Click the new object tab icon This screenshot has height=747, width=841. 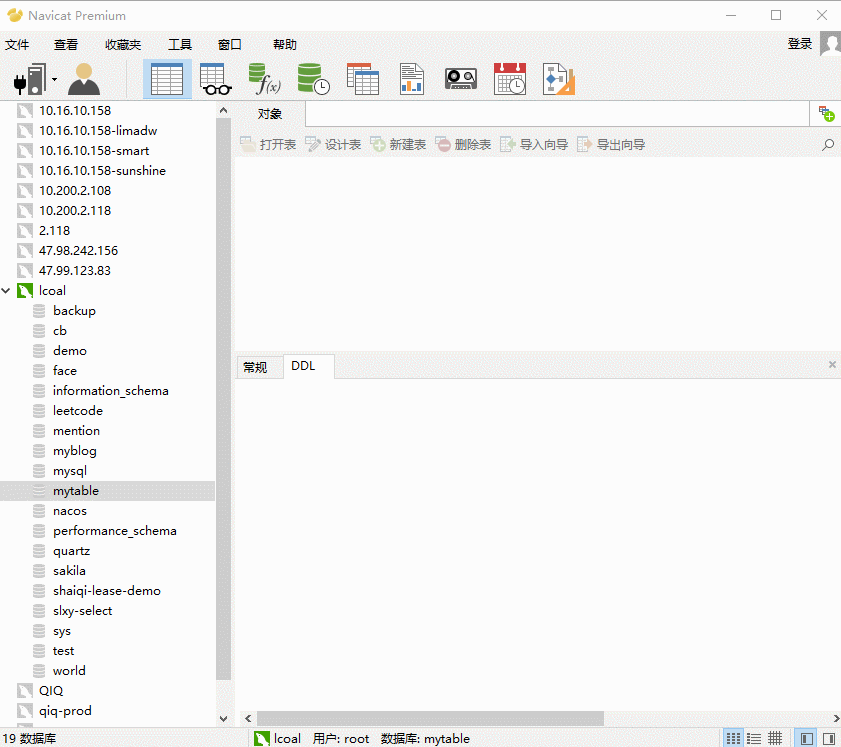coord(826,114)
